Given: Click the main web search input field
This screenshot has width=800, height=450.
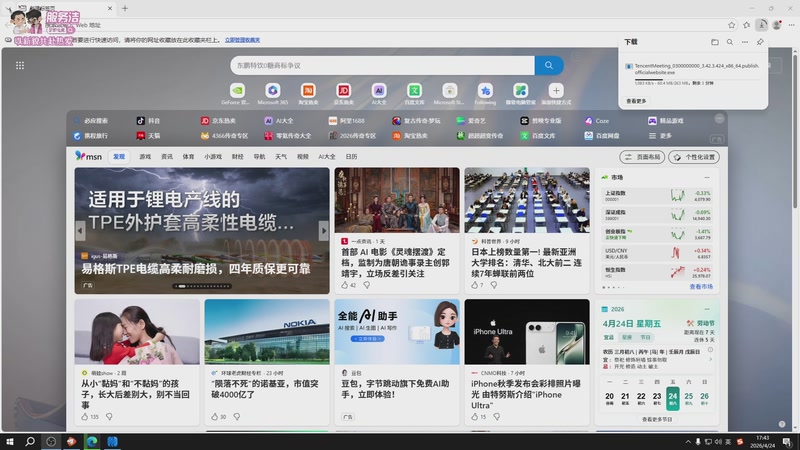Looking at the screenshot, I should click(x=383, y=65).
